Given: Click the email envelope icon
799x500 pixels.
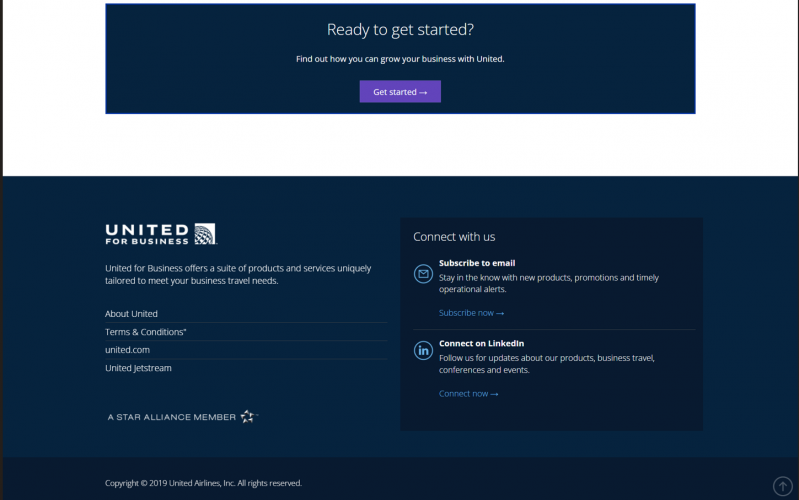Looking at the screenshot, I should click(423, 274).
